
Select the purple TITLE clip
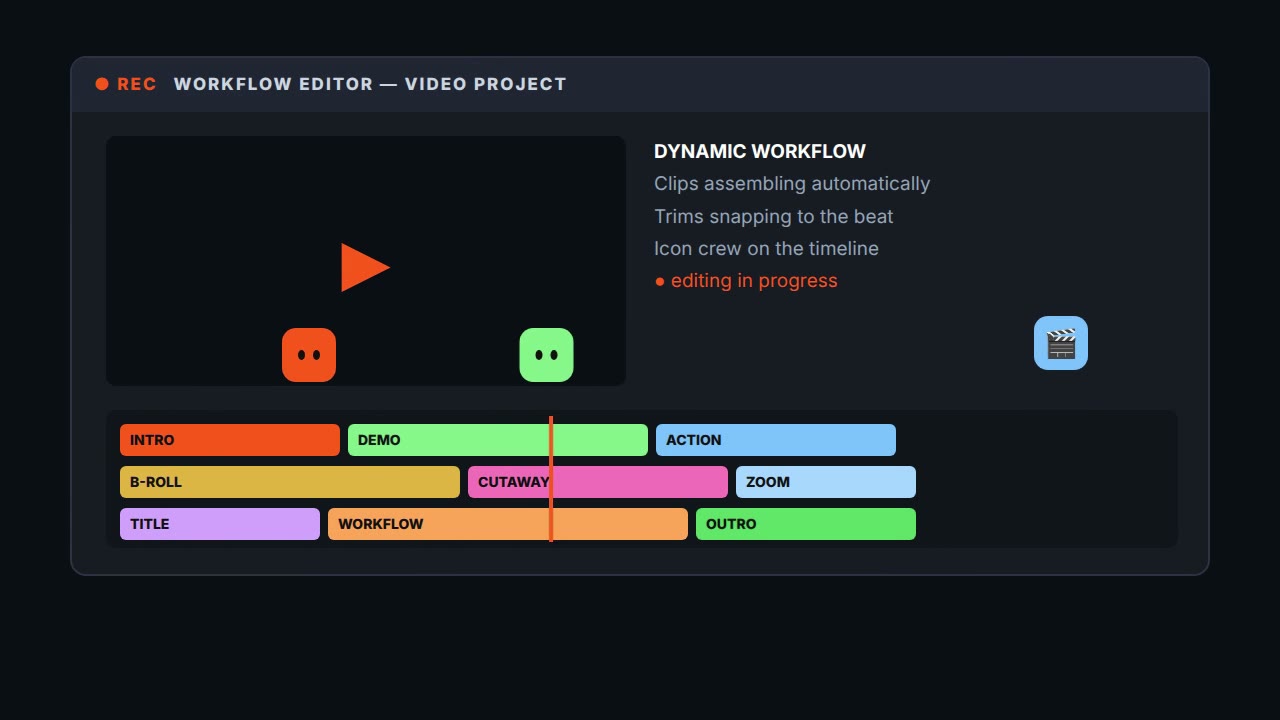coord(220,524)
